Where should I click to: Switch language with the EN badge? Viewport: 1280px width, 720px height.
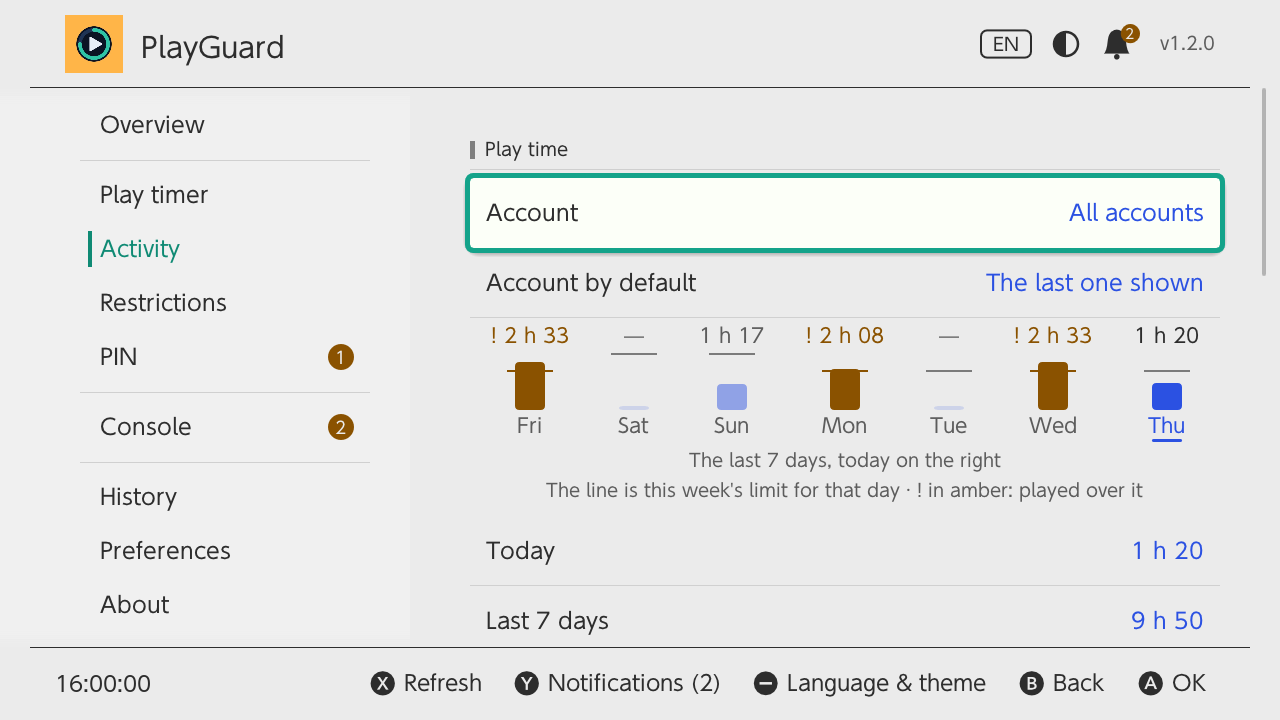coord(1006,44)
